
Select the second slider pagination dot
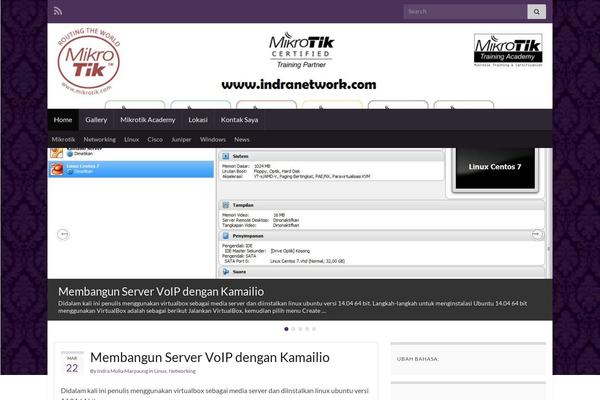[293, 329]
